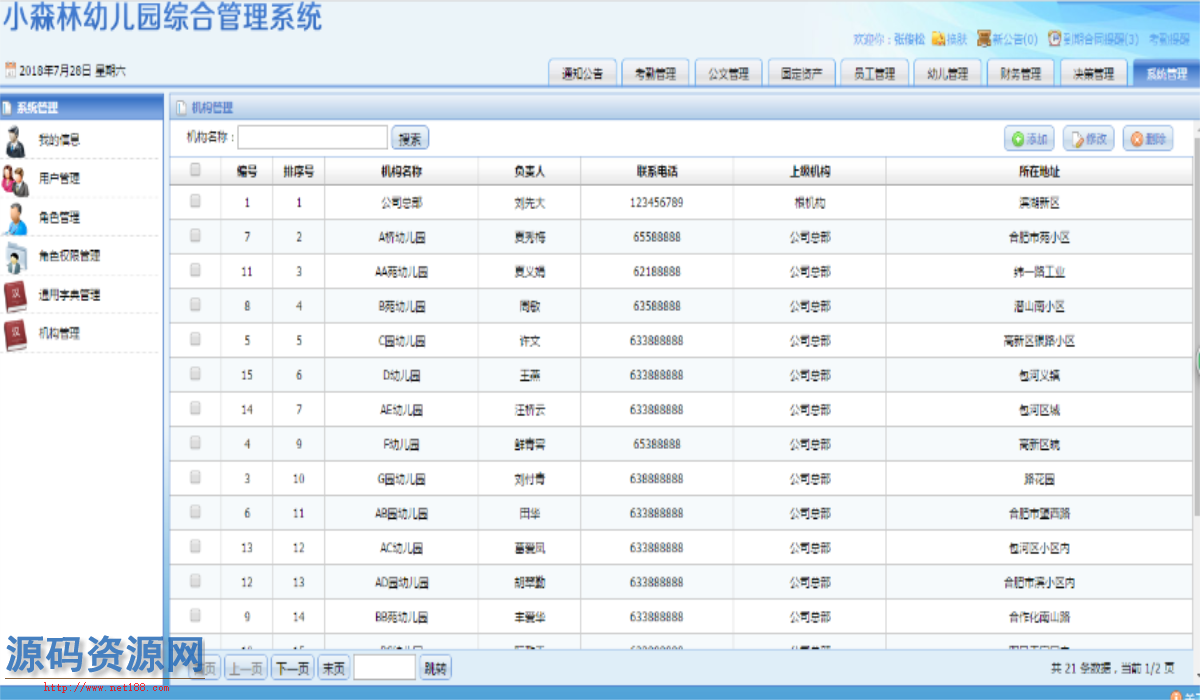Select the checkbox for the D幼儿园 row
This screenshot has height=700, width=1200.
pyautogui.click(x=195, y=374)
